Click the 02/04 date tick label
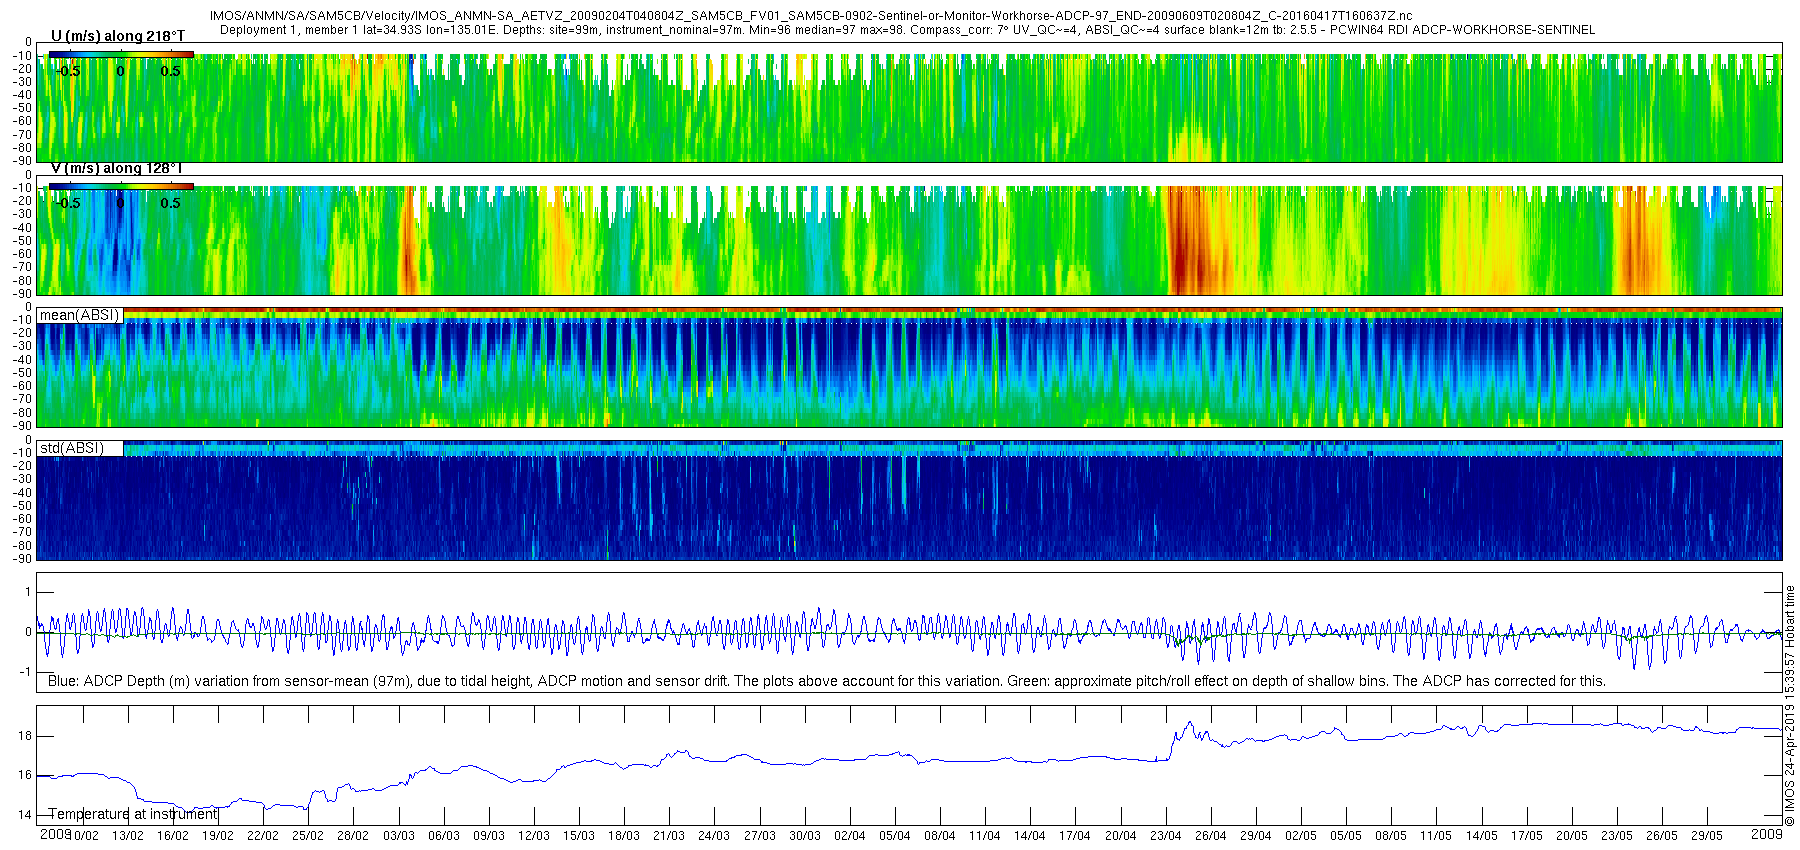The height and width of the screenshot is (850, 1800). [850, 836]
